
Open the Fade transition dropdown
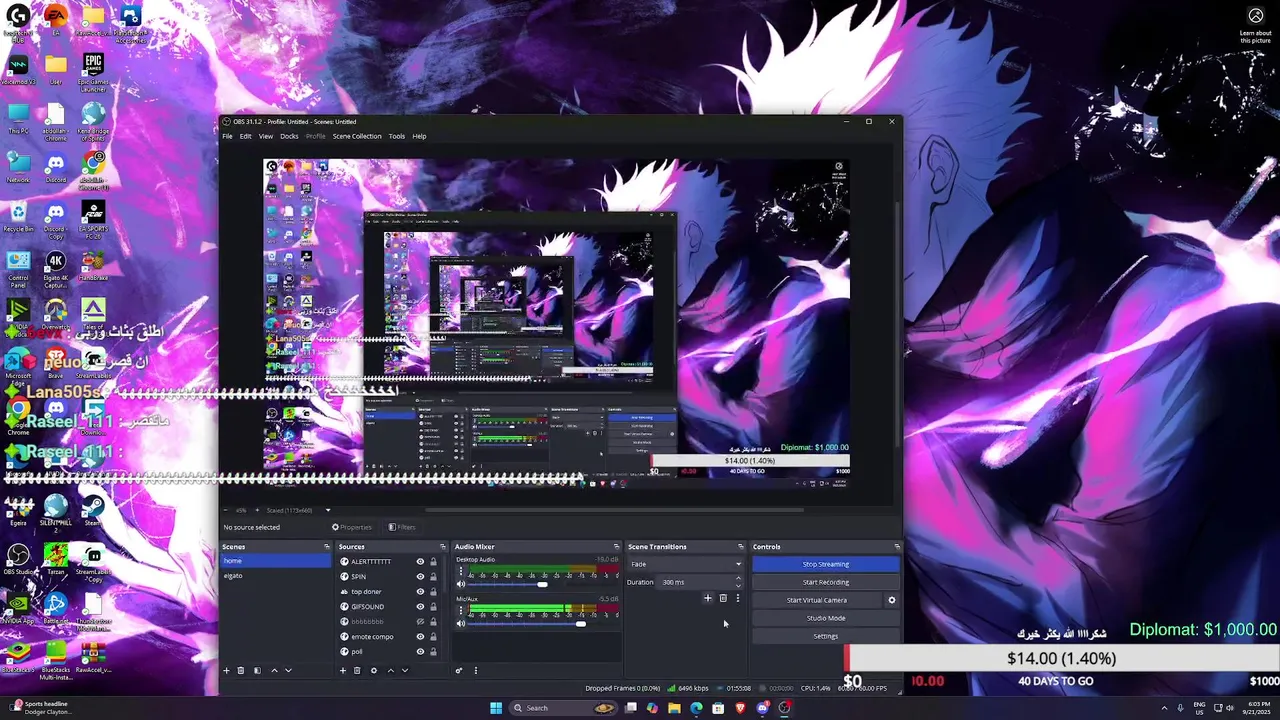pyautogui.click(x=686, y=564)
